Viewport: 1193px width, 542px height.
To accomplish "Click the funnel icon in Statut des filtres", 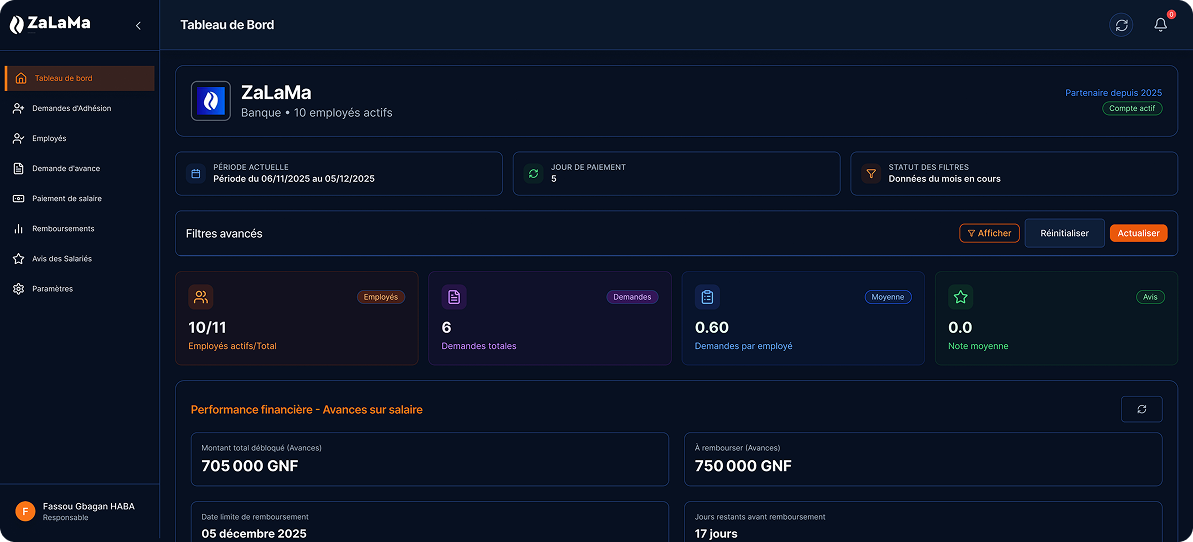I will tap(870, 174).
